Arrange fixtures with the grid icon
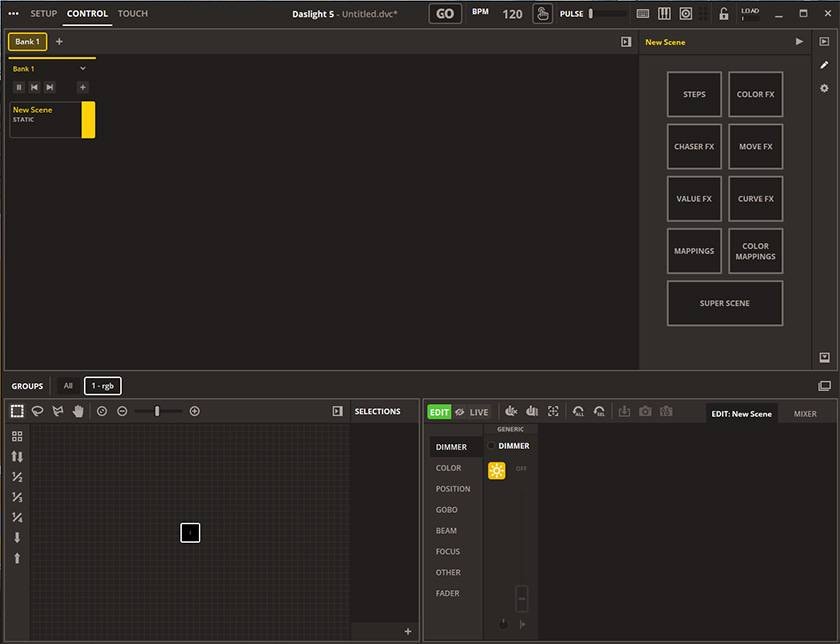 coord(17,436)
